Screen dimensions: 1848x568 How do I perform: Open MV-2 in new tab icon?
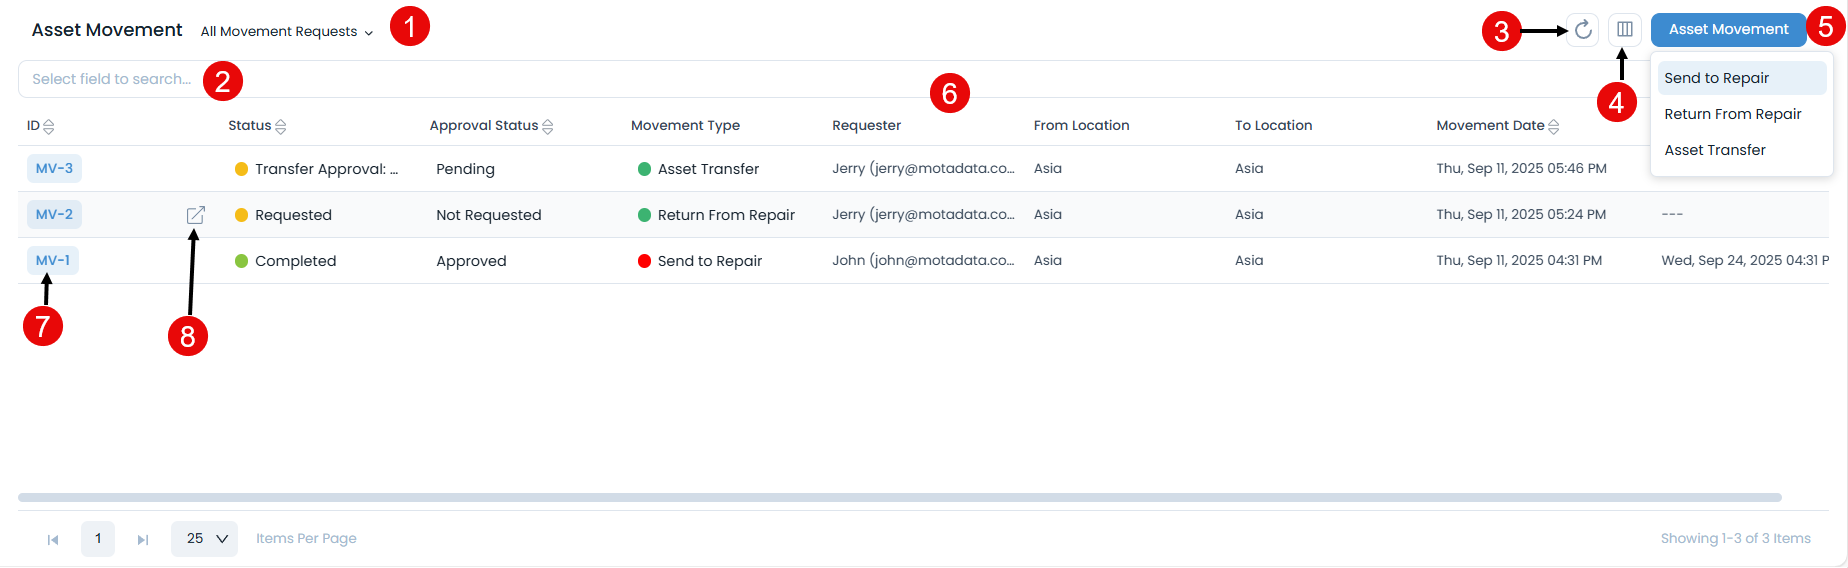[196, 215]
